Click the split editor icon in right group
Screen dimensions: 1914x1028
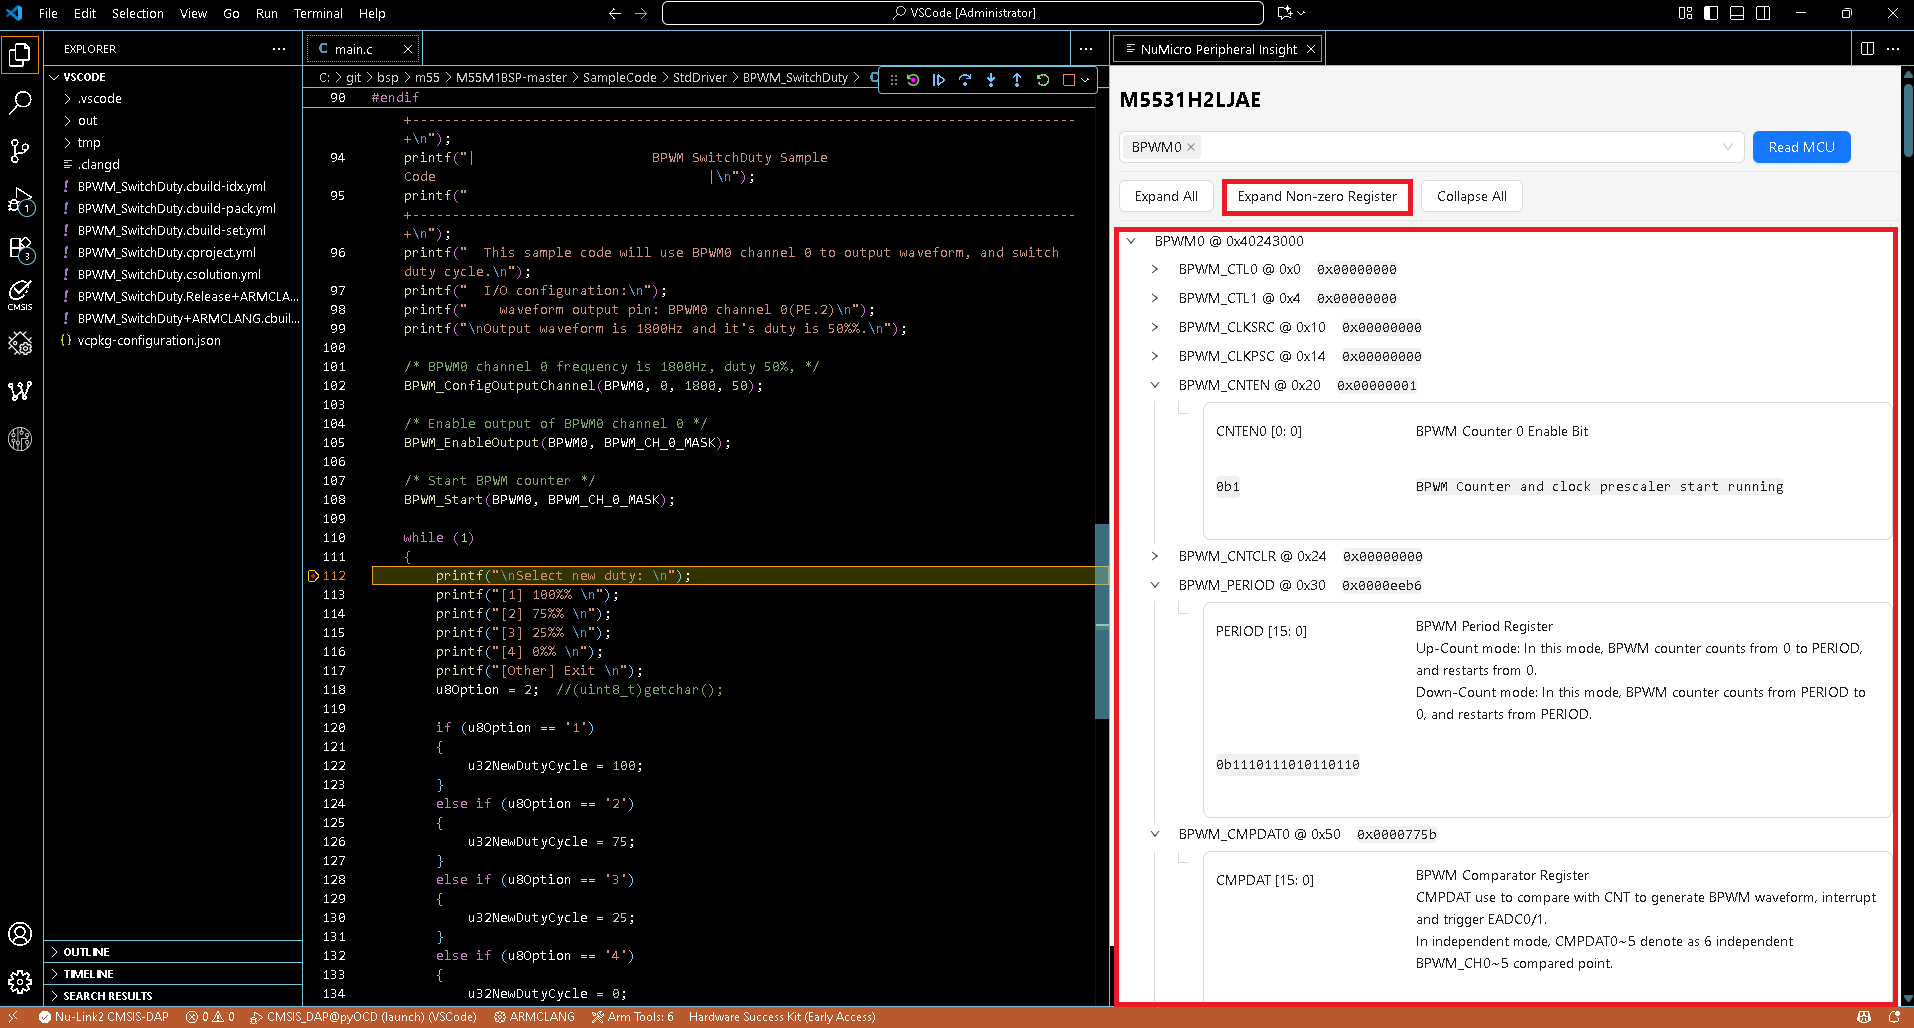pyautogui.click(x=1867, y=48)
